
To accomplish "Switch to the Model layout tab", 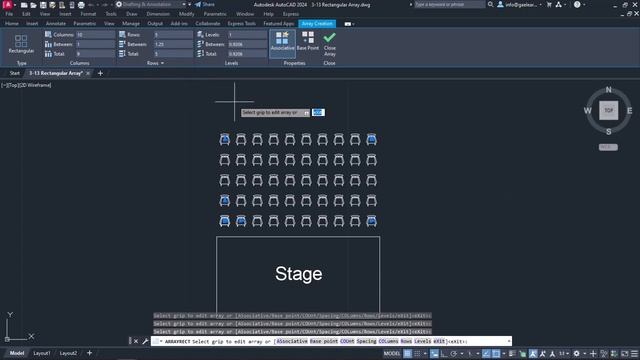I will click(x=17, y=353).
